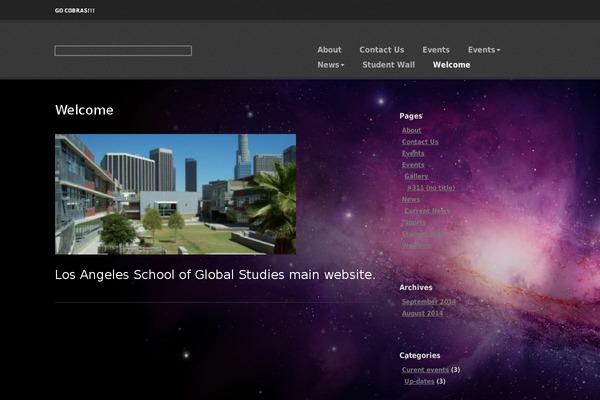Expand the Events dropdown with arrow in navigation

[484, 50]
